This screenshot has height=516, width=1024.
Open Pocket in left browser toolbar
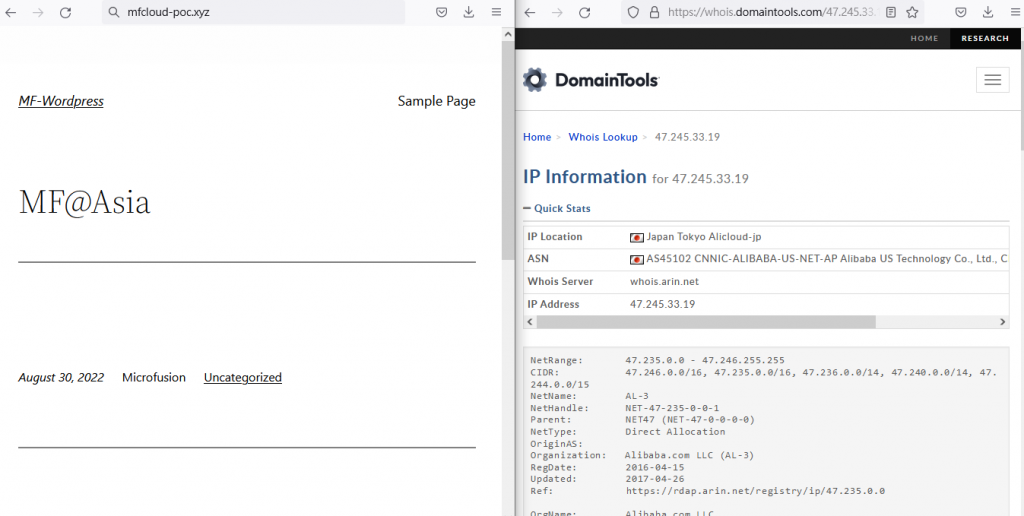[x=441, y=12]
